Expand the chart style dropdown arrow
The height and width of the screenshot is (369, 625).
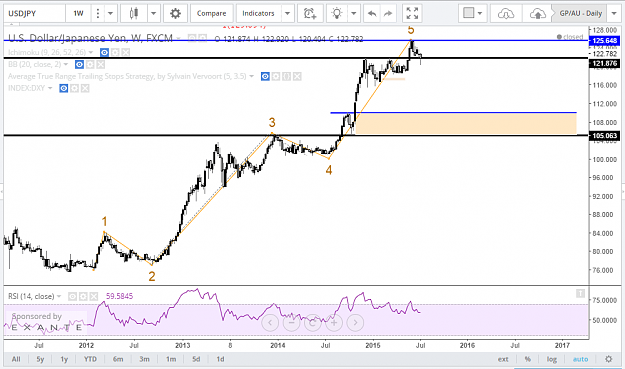pyautogui.click(x=153, y=14)
